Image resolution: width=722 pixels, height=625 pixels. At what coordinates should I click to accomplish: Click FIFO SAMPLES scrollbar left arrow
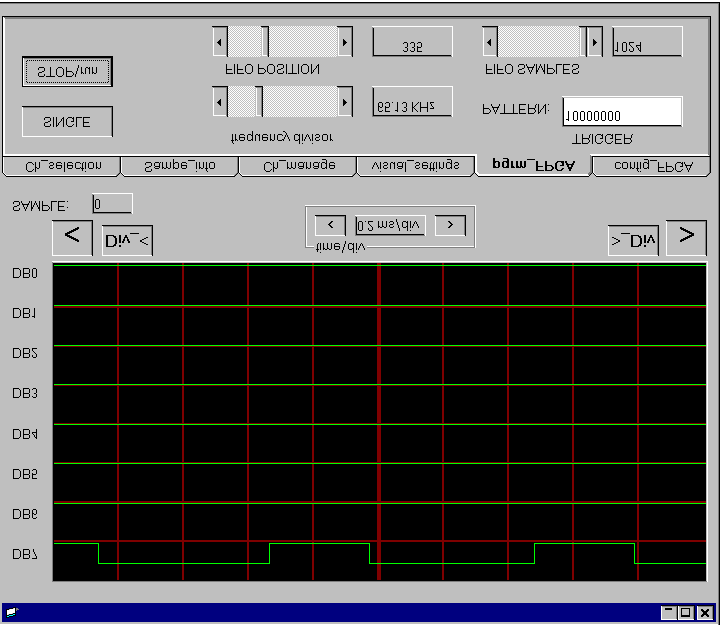[490, 42]
